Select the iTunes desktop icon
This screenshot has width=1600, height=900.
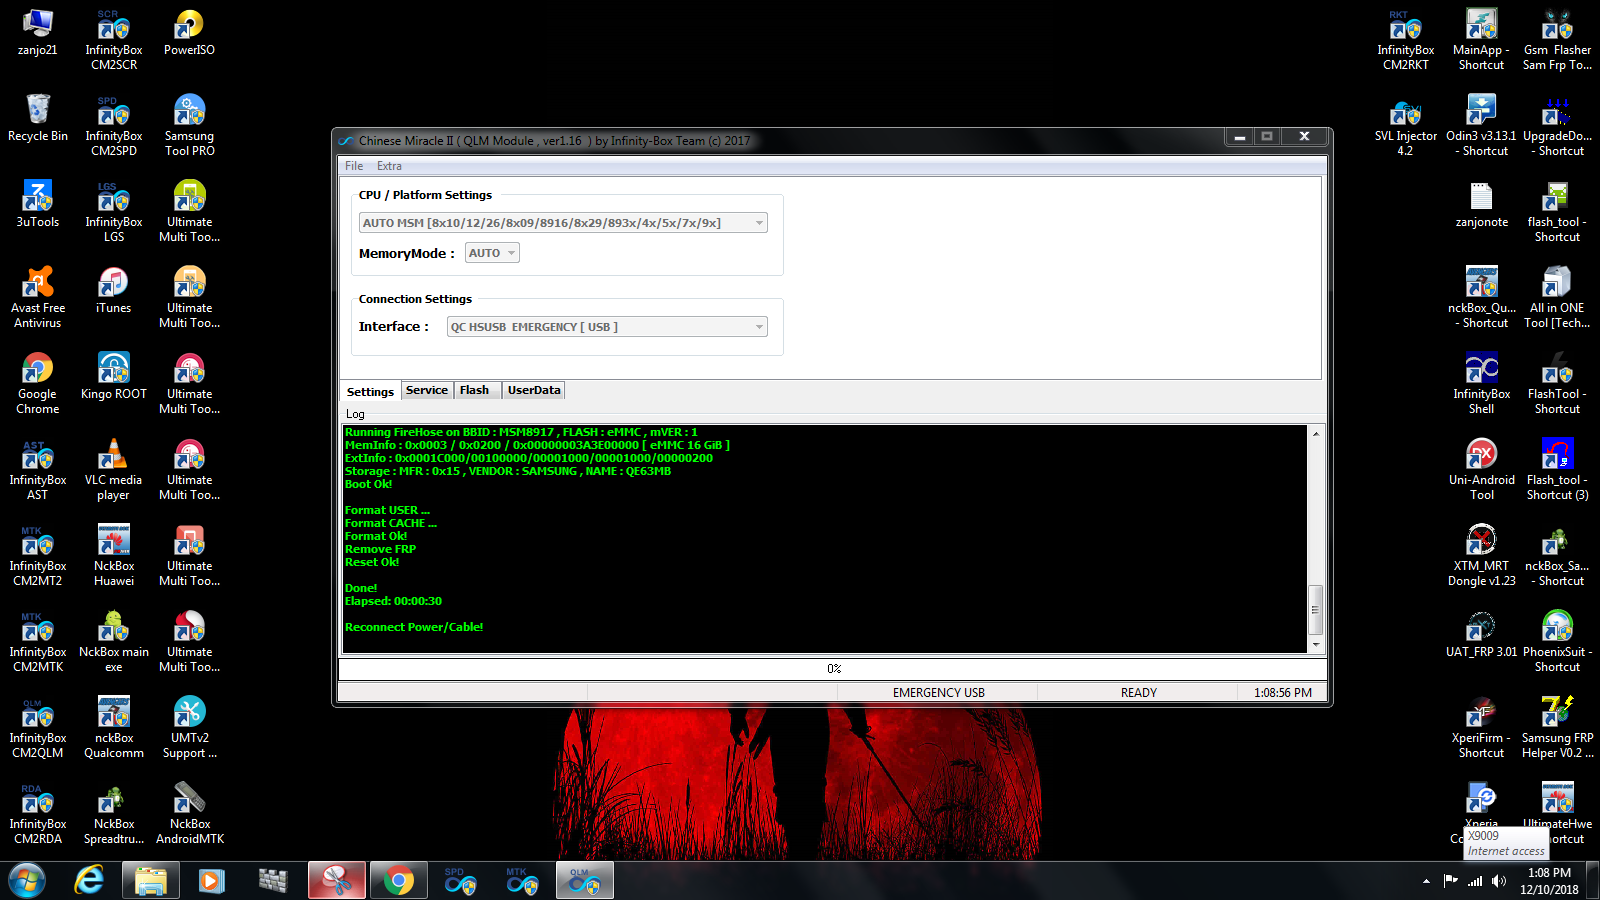coord(114,291)
